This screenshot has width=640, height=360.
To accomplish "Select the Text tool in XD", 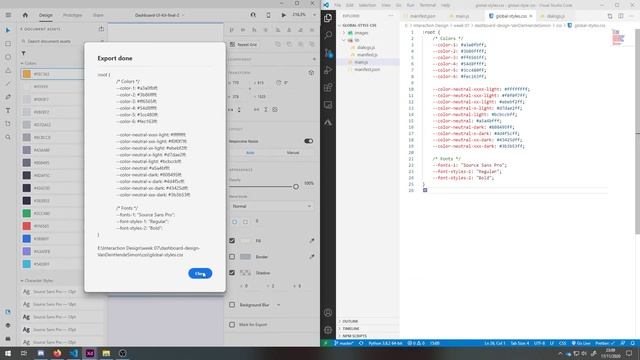I will click(x=8, y=111).
